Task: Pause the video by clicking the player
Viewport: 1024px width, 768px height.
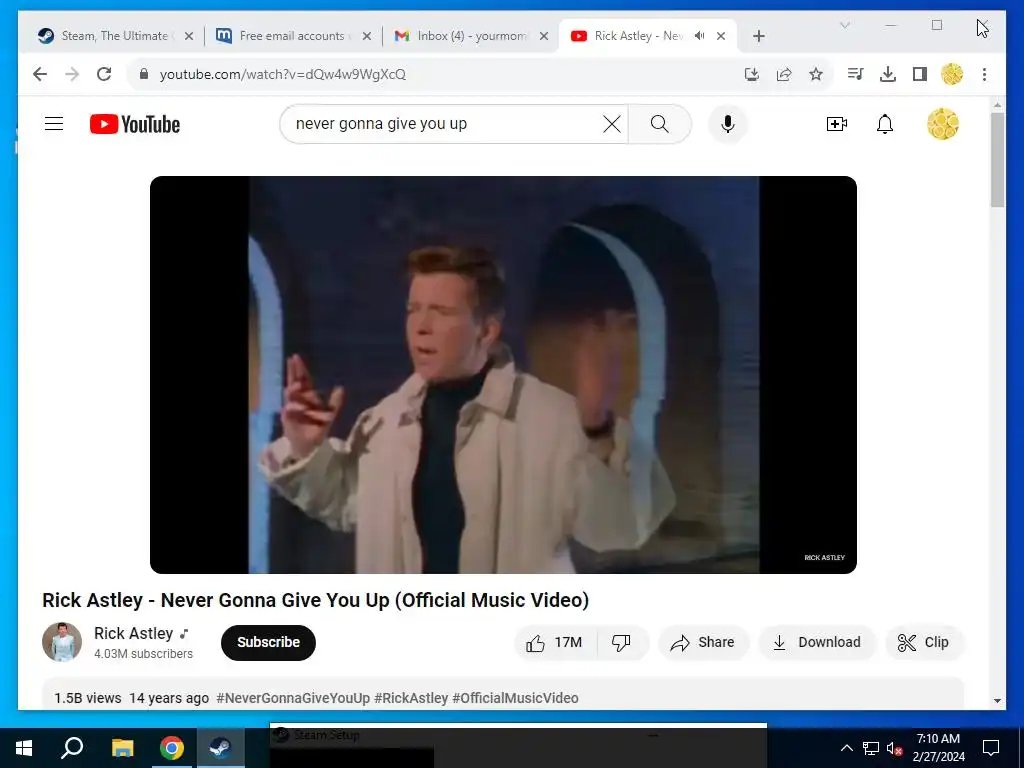Action: tap(503, 375)
